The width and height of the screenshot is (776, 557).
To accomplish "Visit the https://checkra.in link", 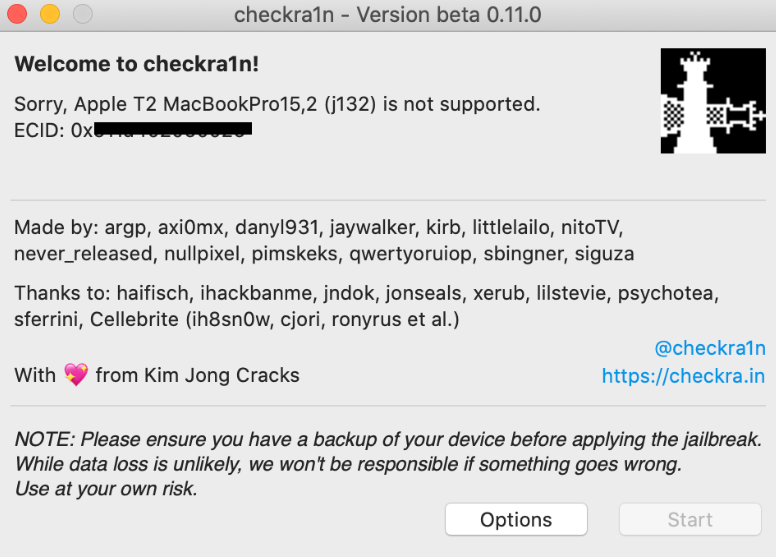I will pos(683,376).
